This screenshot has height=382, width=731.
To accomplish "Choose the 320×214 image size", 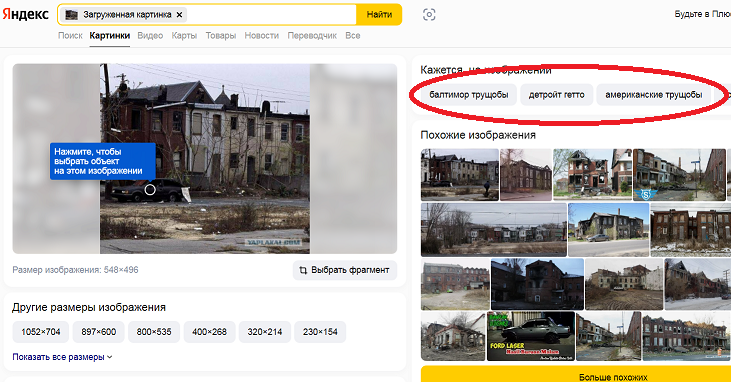I will point(265,332).
